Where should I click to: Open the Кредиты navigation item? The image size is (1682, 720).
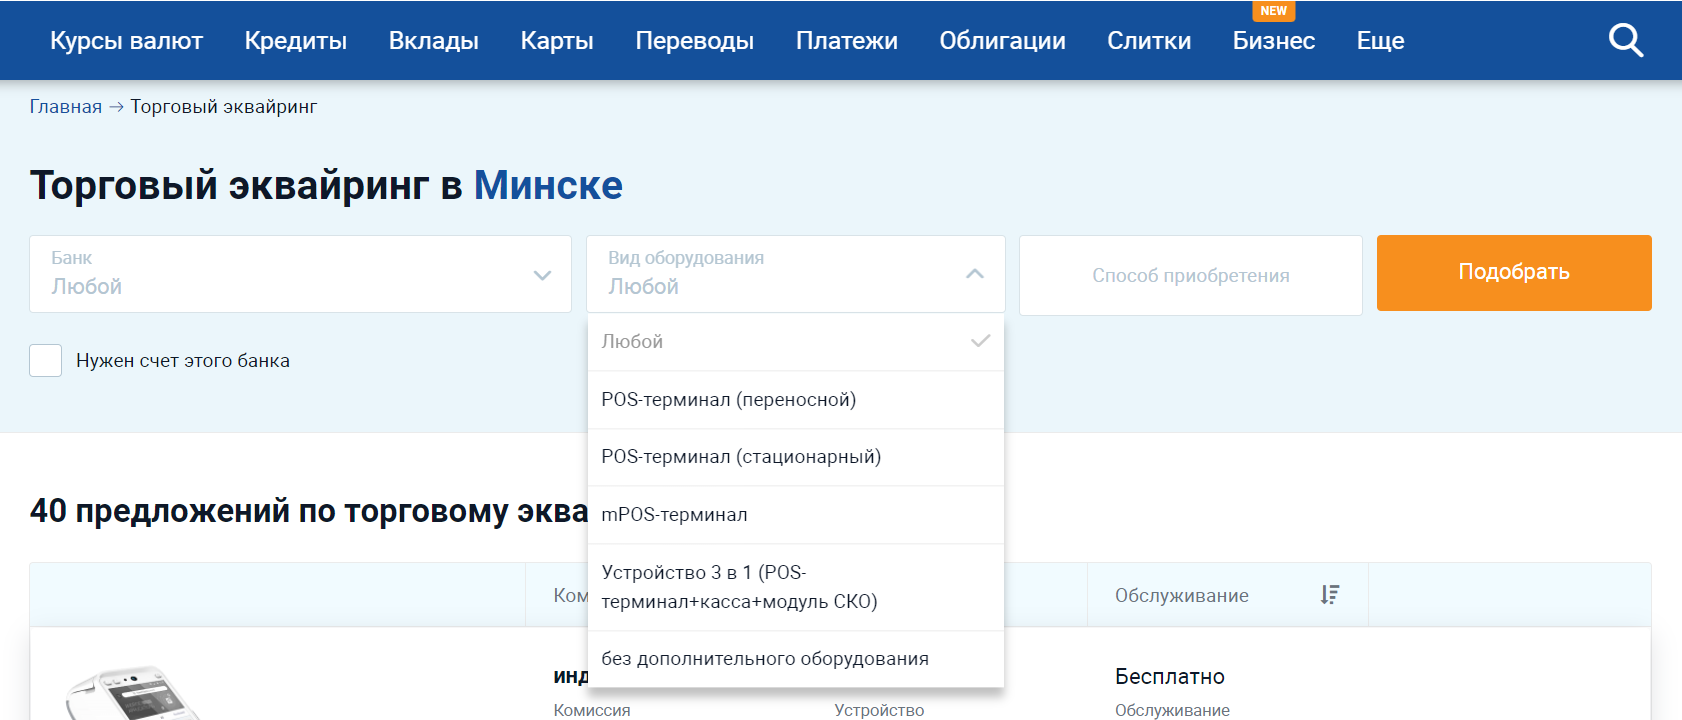(x=295, y=41)
